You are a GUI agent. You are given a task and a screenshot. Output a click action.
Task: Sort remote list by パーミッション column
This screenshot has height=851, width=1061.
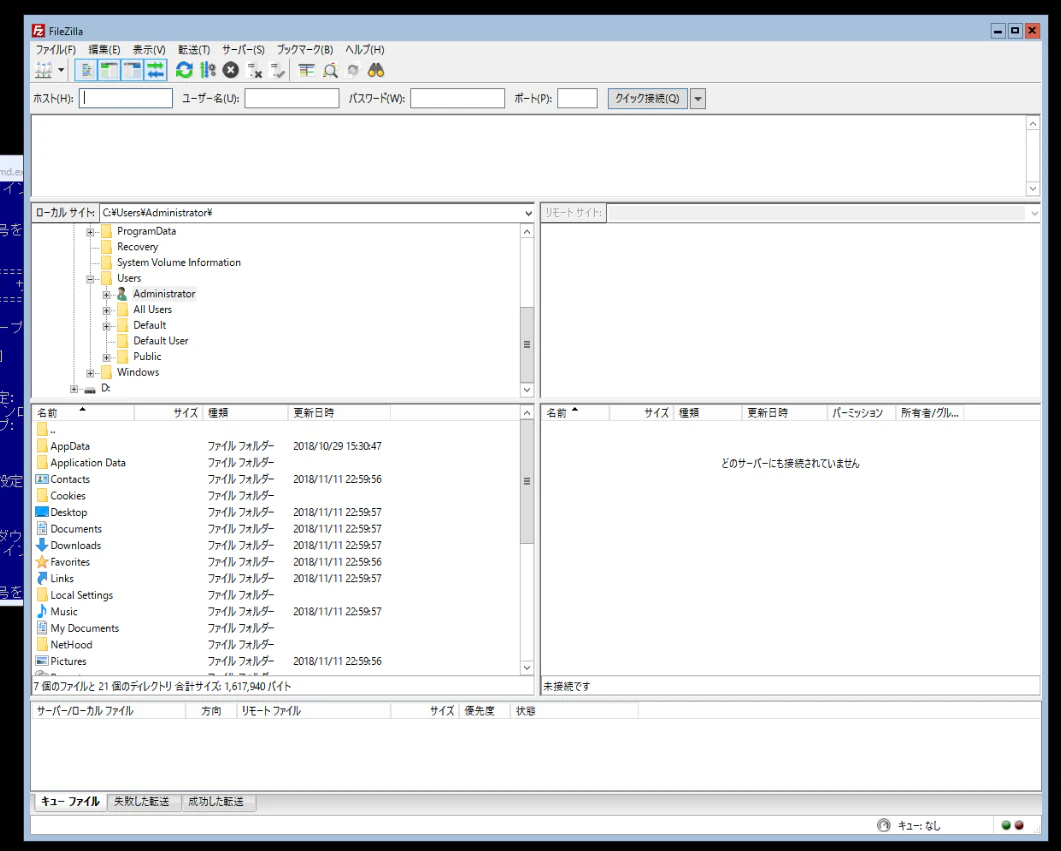coord(861,413)
